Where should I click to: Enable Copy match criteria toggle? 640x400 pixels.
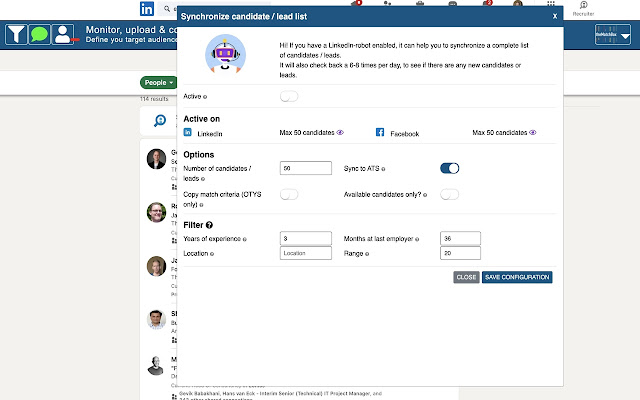point(289,194)
